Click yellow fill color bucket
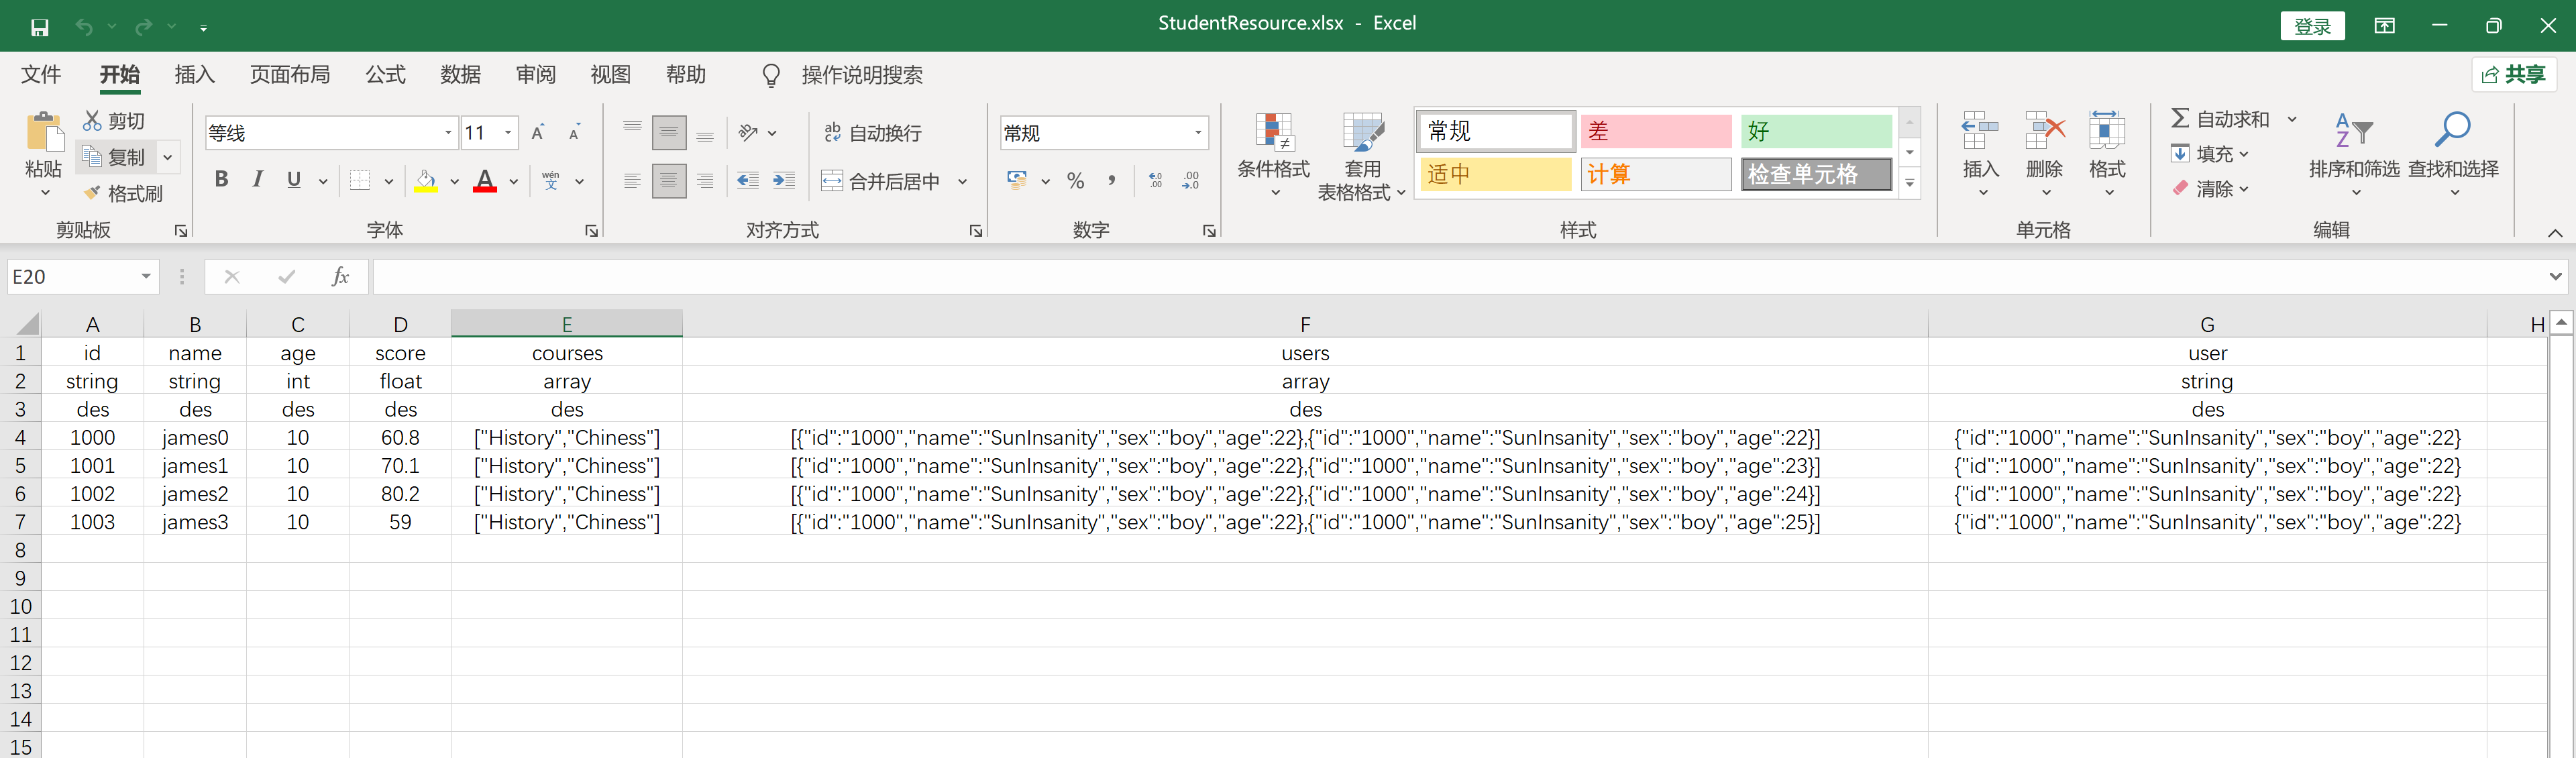2576x758 pixels. (426, 181)
